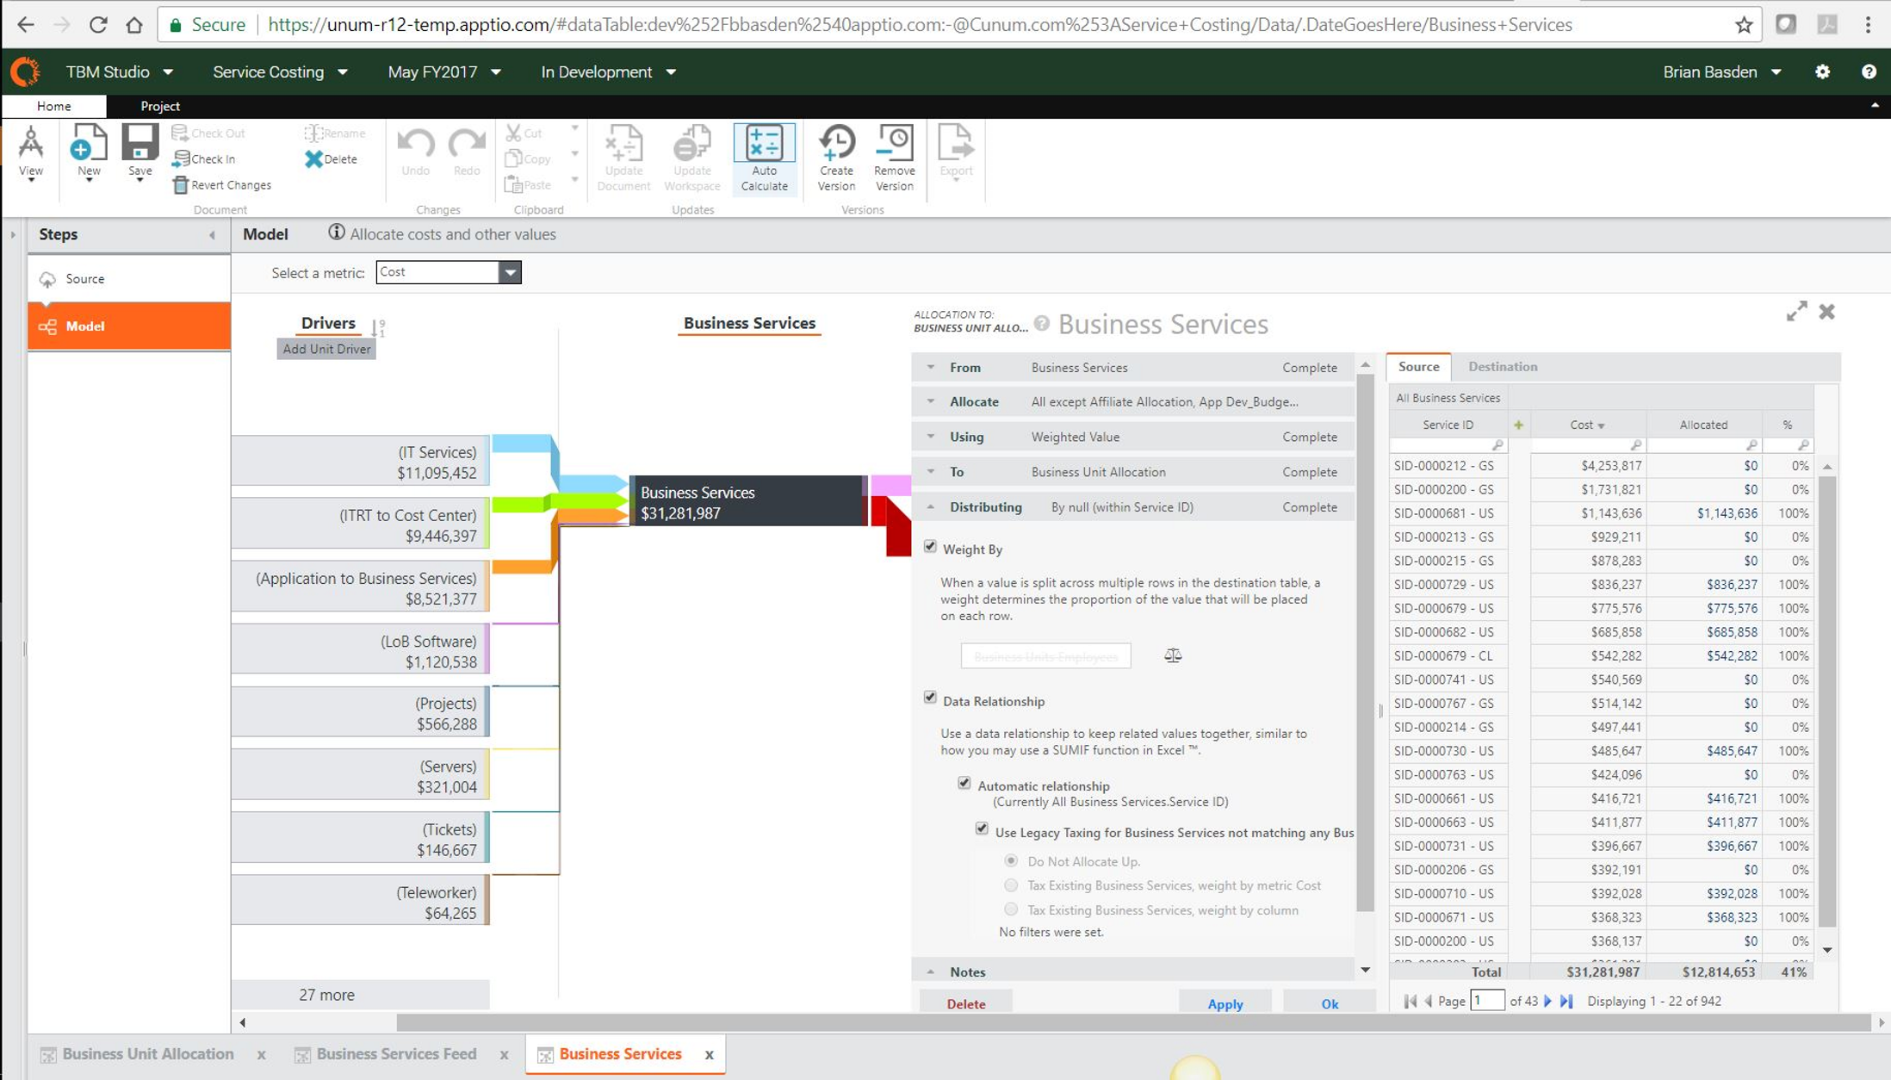Open the Service Costing dropdown
1891x1080 pixels.
(x=280, y=72)
